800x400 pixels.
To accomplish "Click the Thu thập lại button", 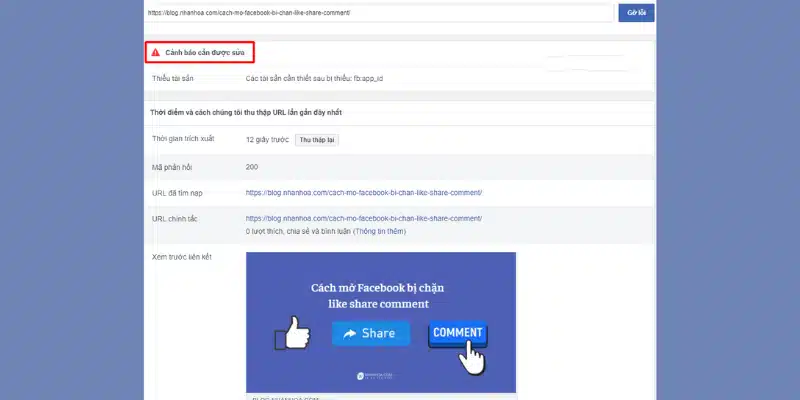I will tap(316, 140).
